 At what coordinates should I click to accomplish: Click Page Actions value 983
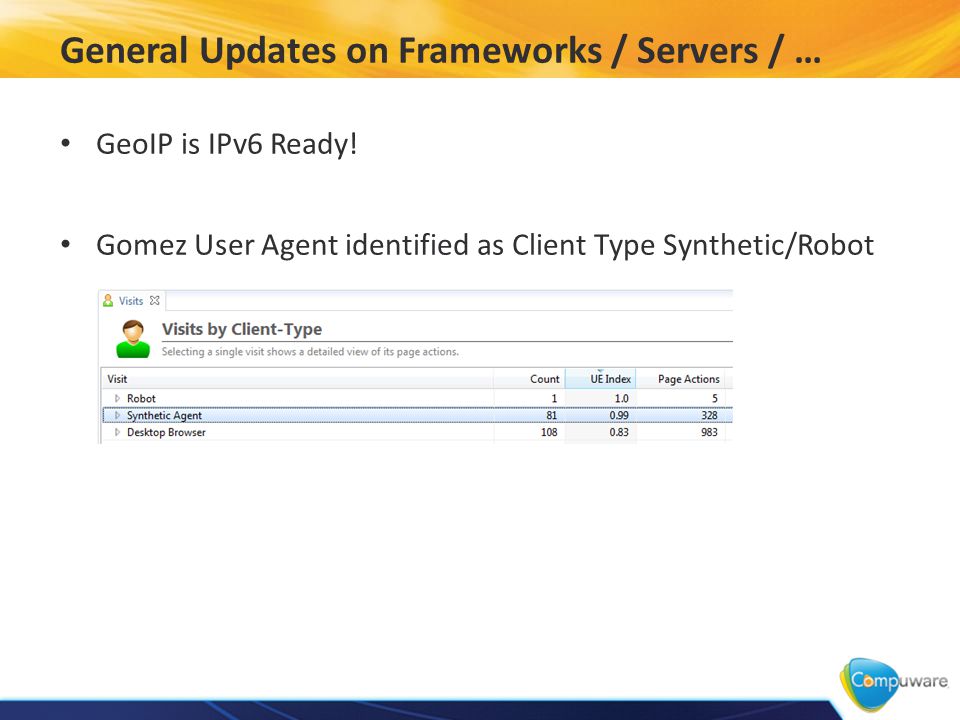pyautogui.click(x=709, y=432)
